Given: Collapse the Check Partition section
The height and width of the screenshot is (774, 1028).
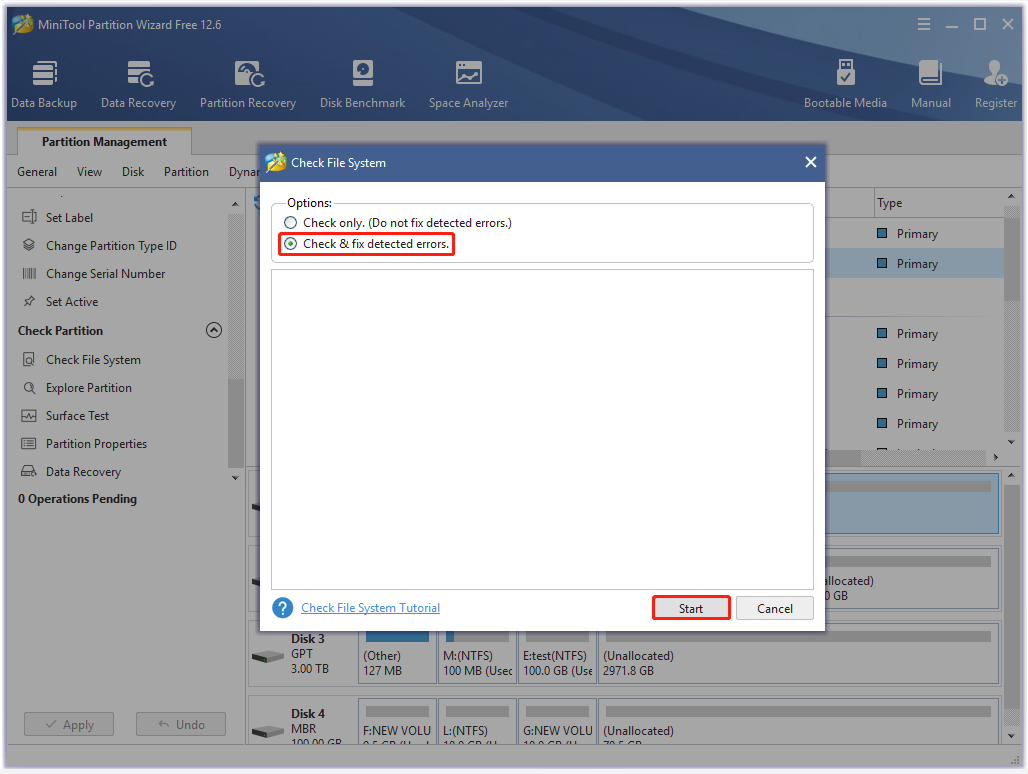Looking at the screenshot, I should 214,330.
